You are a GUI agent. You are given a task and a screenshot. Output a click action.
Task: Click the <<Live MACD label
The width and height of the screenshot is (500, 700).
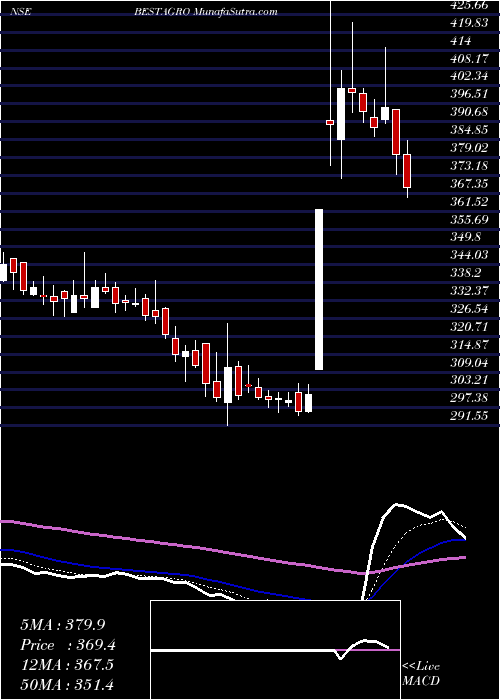tap(421, 673)
